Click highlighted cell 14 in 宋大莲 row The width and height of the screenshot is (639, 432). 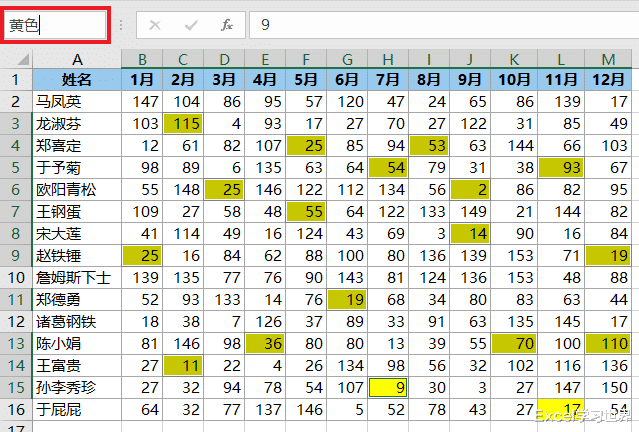pos(470,234)
